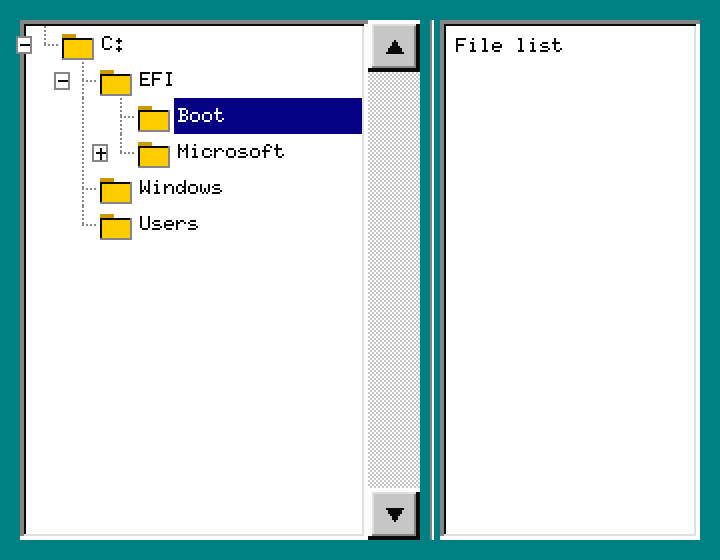
Task: Click inside the File list pane
Action: click(x=569, y=290)
